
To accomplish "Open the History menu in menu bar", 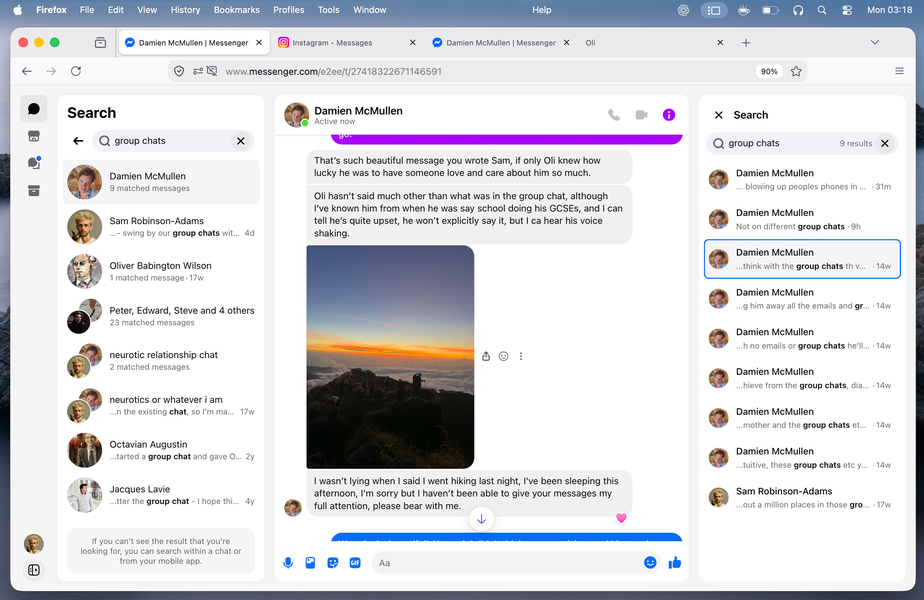I will click(x=185, y=10).
